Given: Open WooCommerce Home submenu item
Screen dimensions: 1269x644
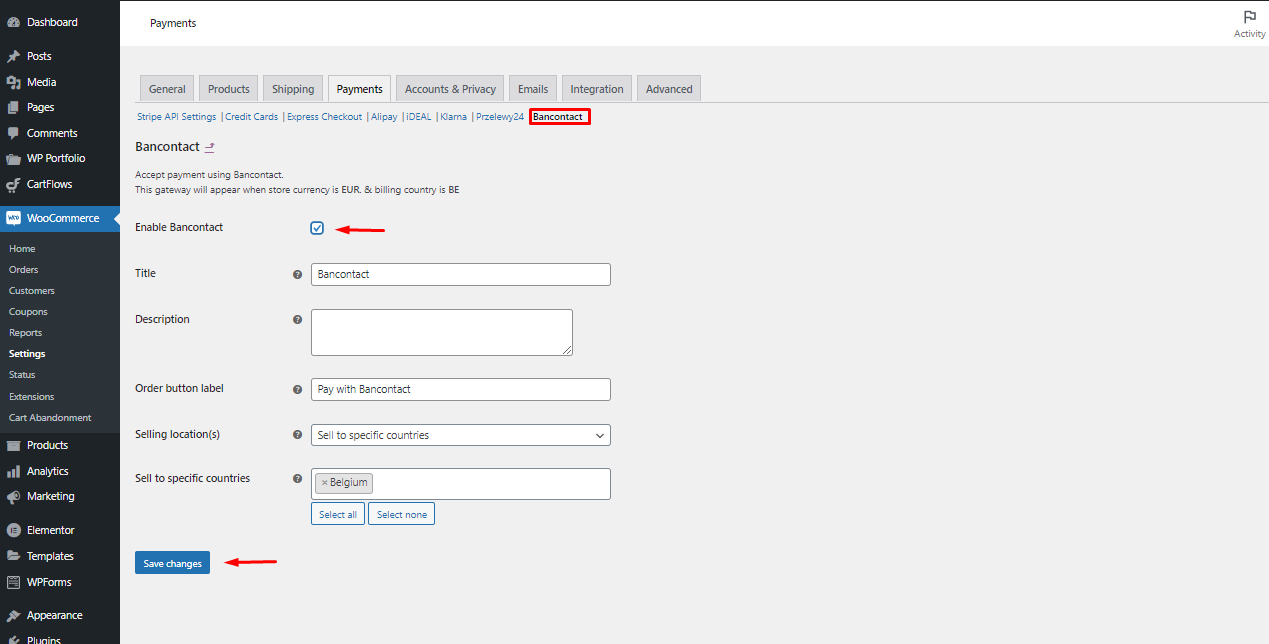Looking at the screenshot, I should pos(22,249).
